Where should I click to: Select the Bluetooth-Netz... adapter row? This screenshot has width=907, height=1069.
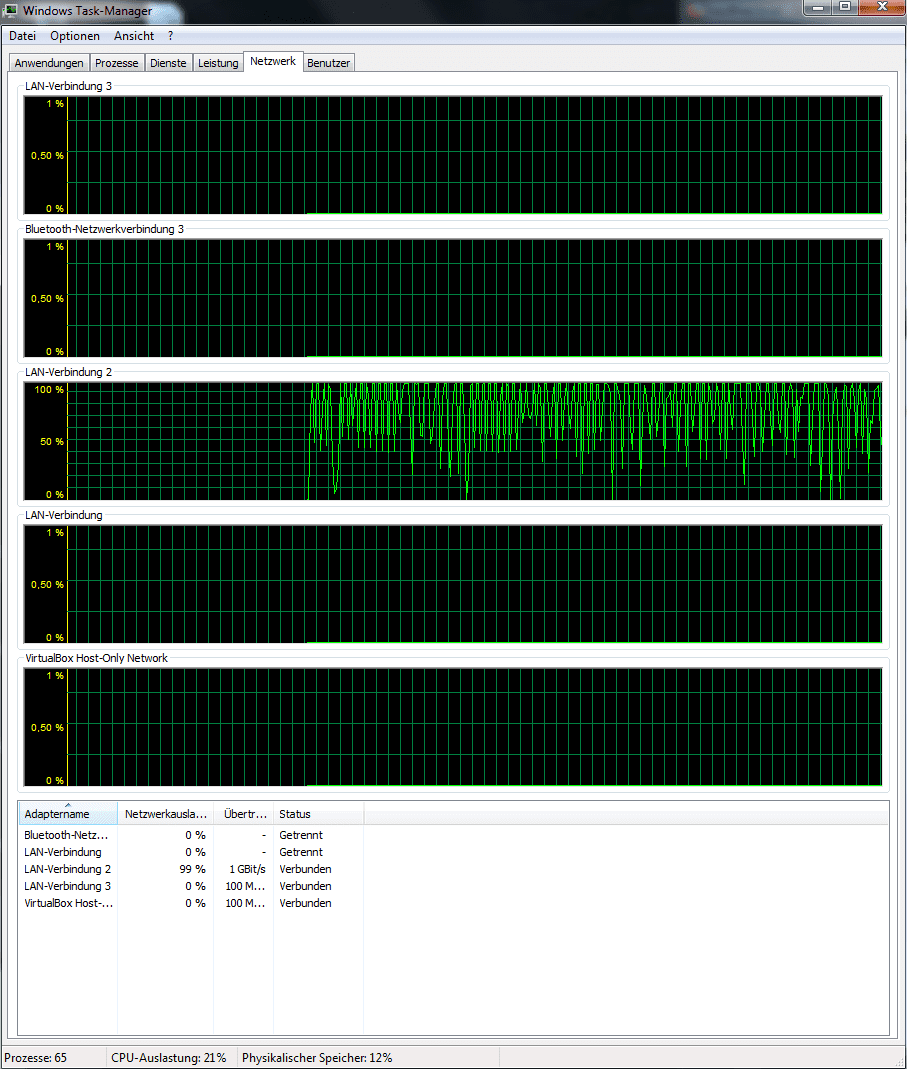191,835
